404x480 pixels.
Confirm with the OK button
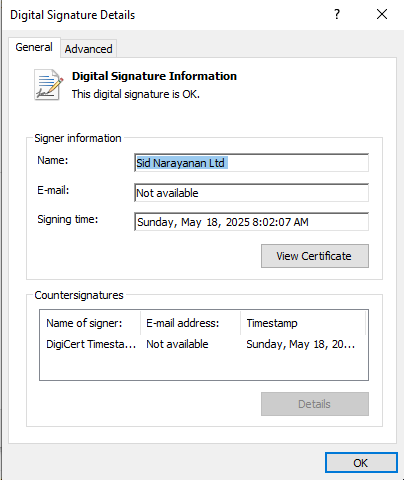[361, 463]
